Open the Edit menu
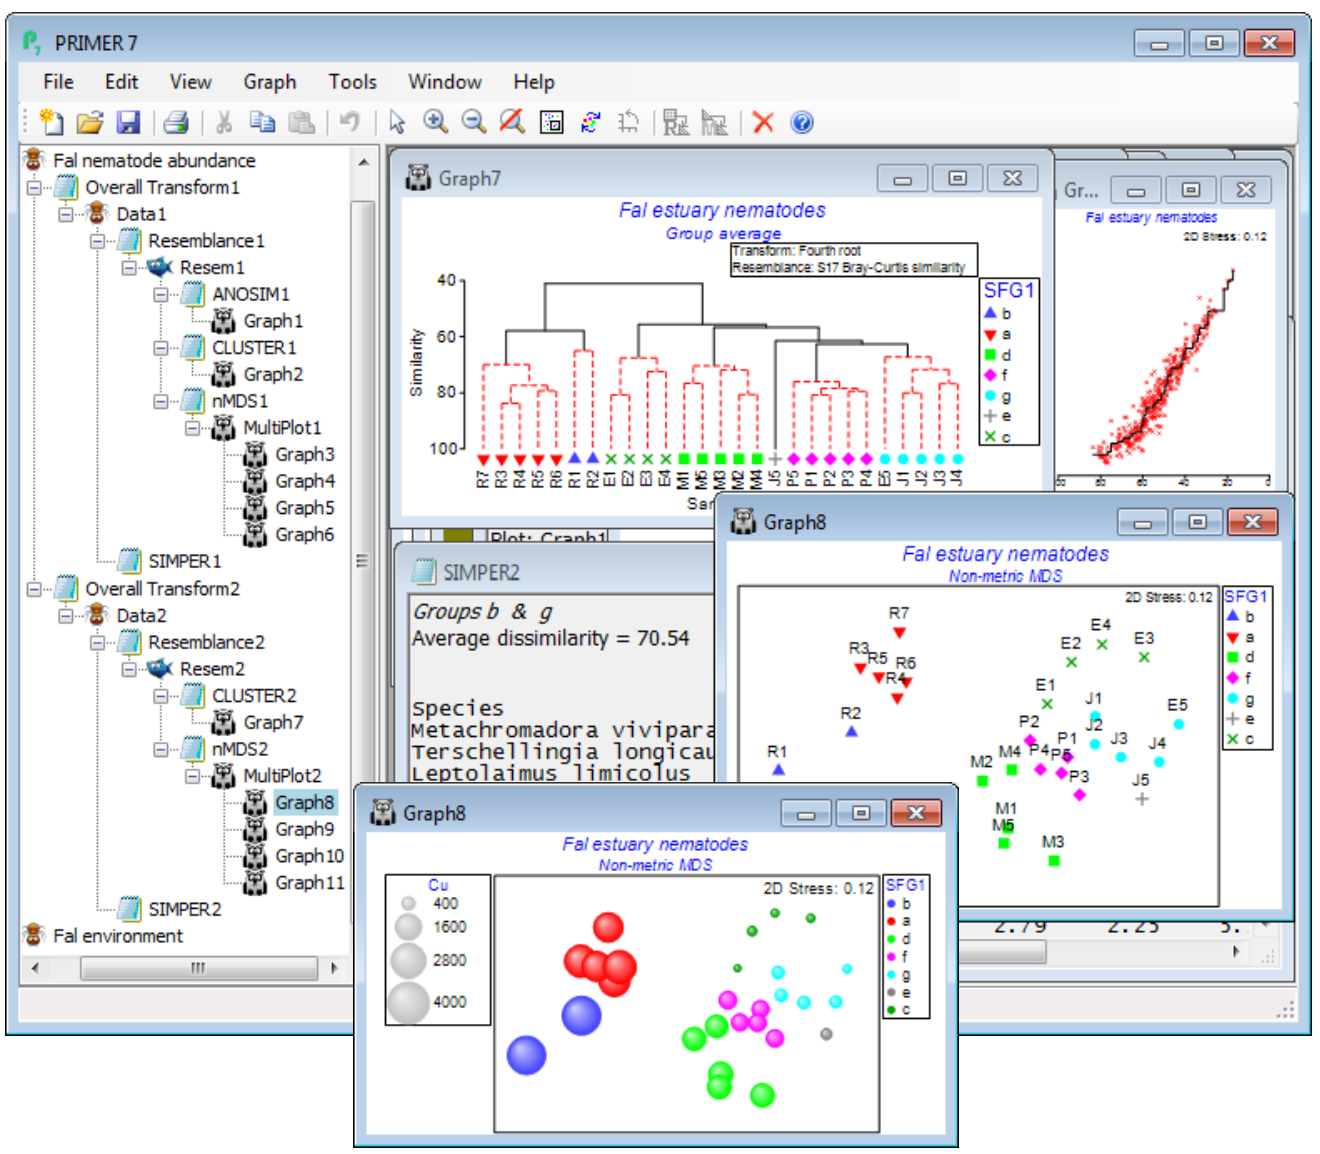The width and height of the screenshot is (1320, 1154). (122, 82)
